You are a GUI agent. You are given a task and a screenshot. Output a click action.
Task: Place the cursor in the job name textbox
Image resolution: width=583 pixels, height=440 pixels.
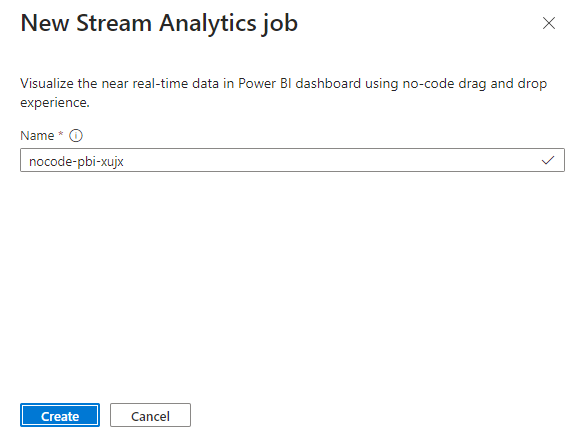pyautogui.click(x=292, y=160)
